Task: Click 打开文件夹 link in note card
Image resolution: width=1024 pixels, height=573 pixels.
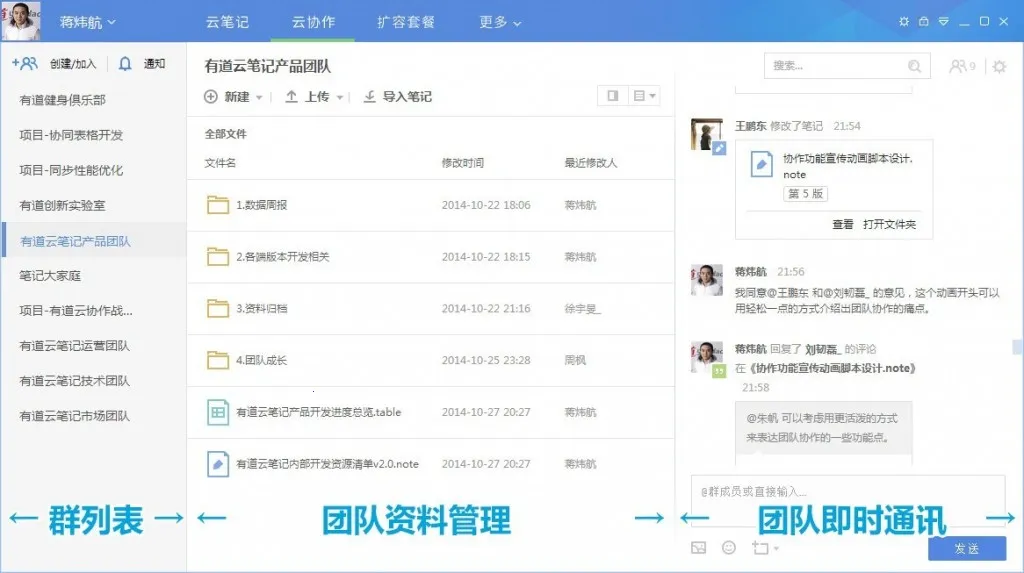Action: tap(889, 224)
